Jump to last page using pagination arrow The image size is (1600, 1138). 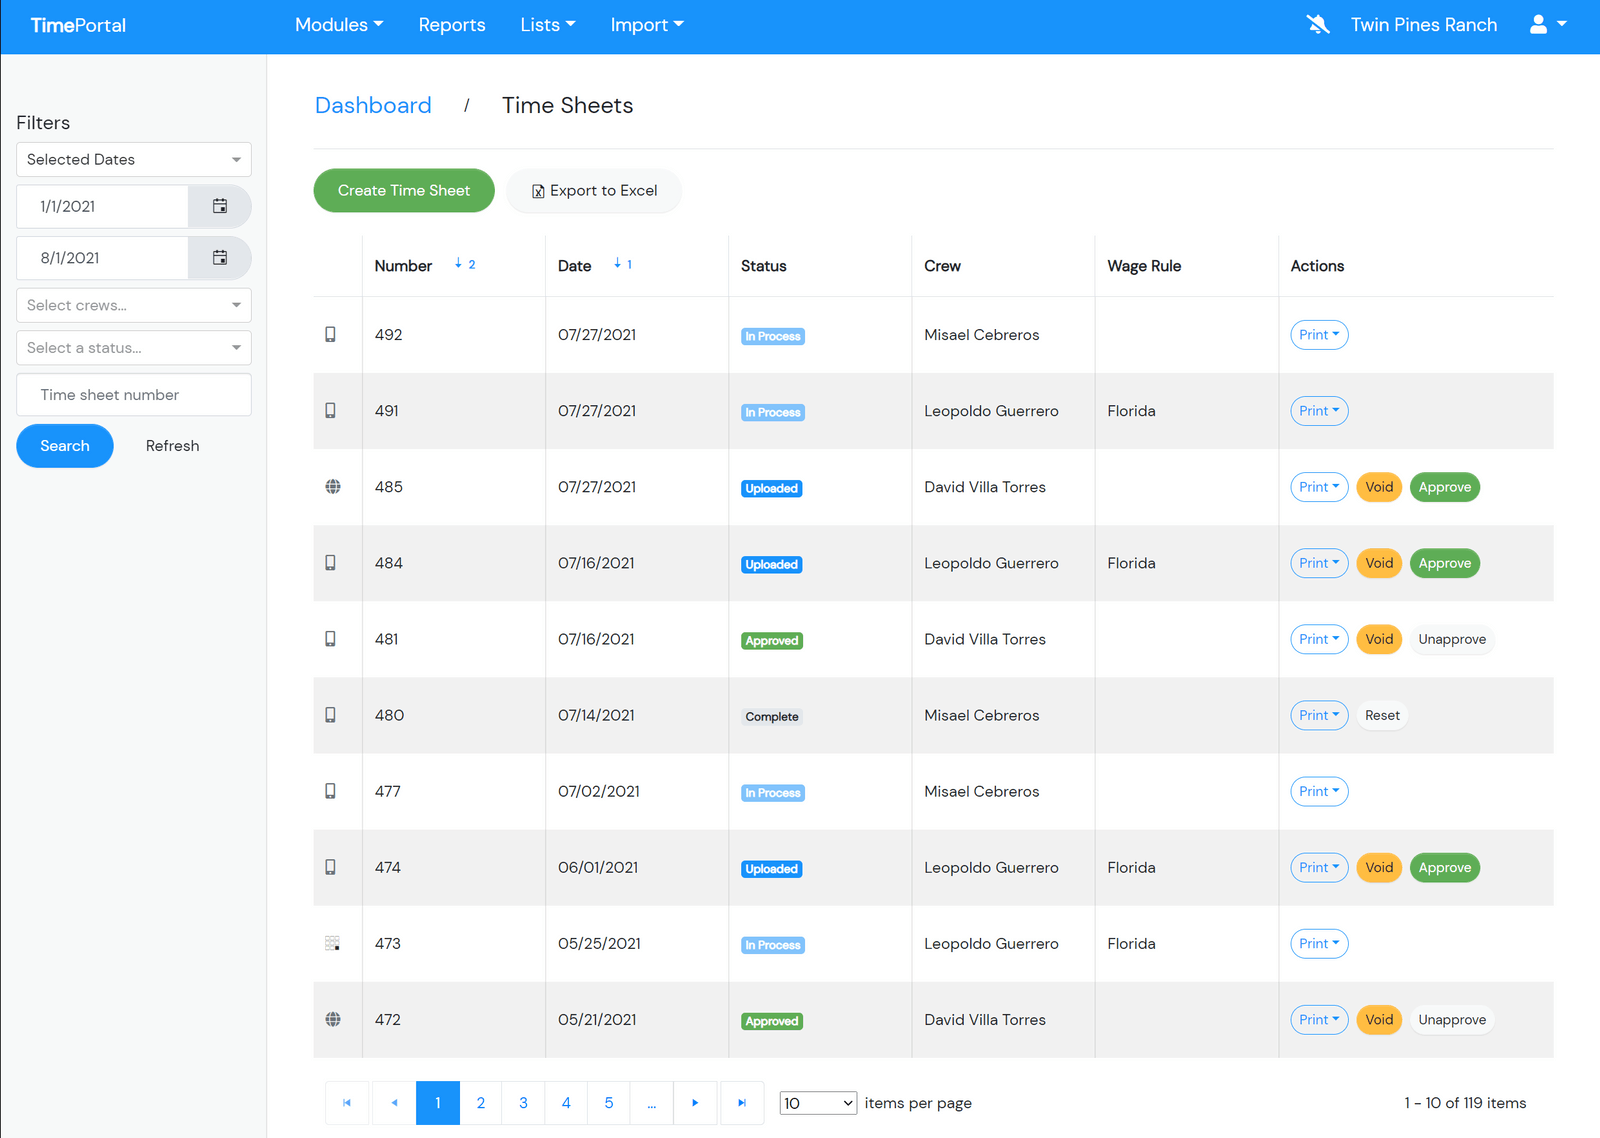tap(742, 1102)
